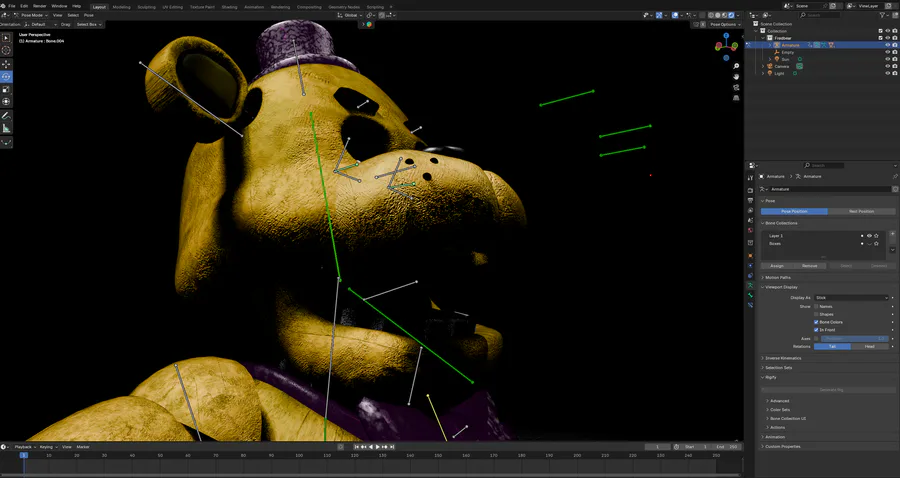This screenshot has height=478, width=900.
Task: Open the Object properties tab
Action: 750,256
